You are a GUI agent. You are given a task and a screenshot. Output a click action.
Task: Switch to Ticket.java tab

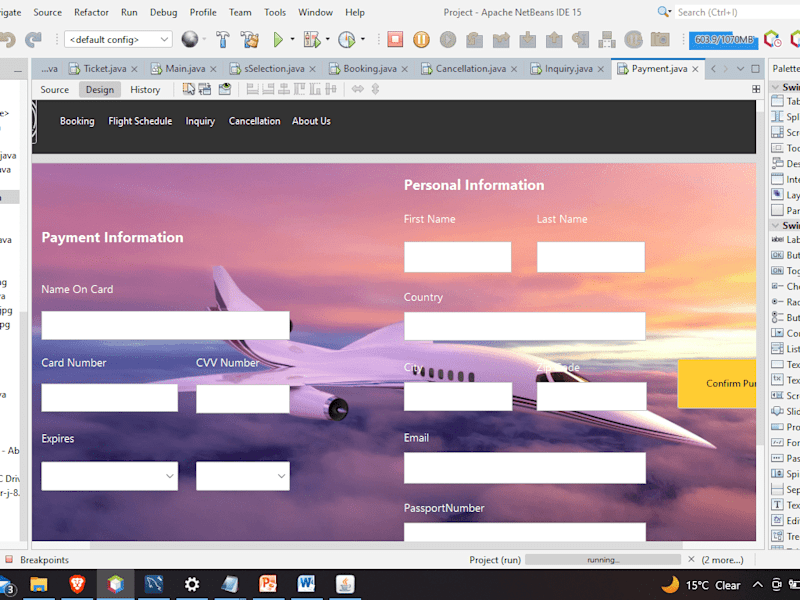pyautogui.click(x=105, y=68)
